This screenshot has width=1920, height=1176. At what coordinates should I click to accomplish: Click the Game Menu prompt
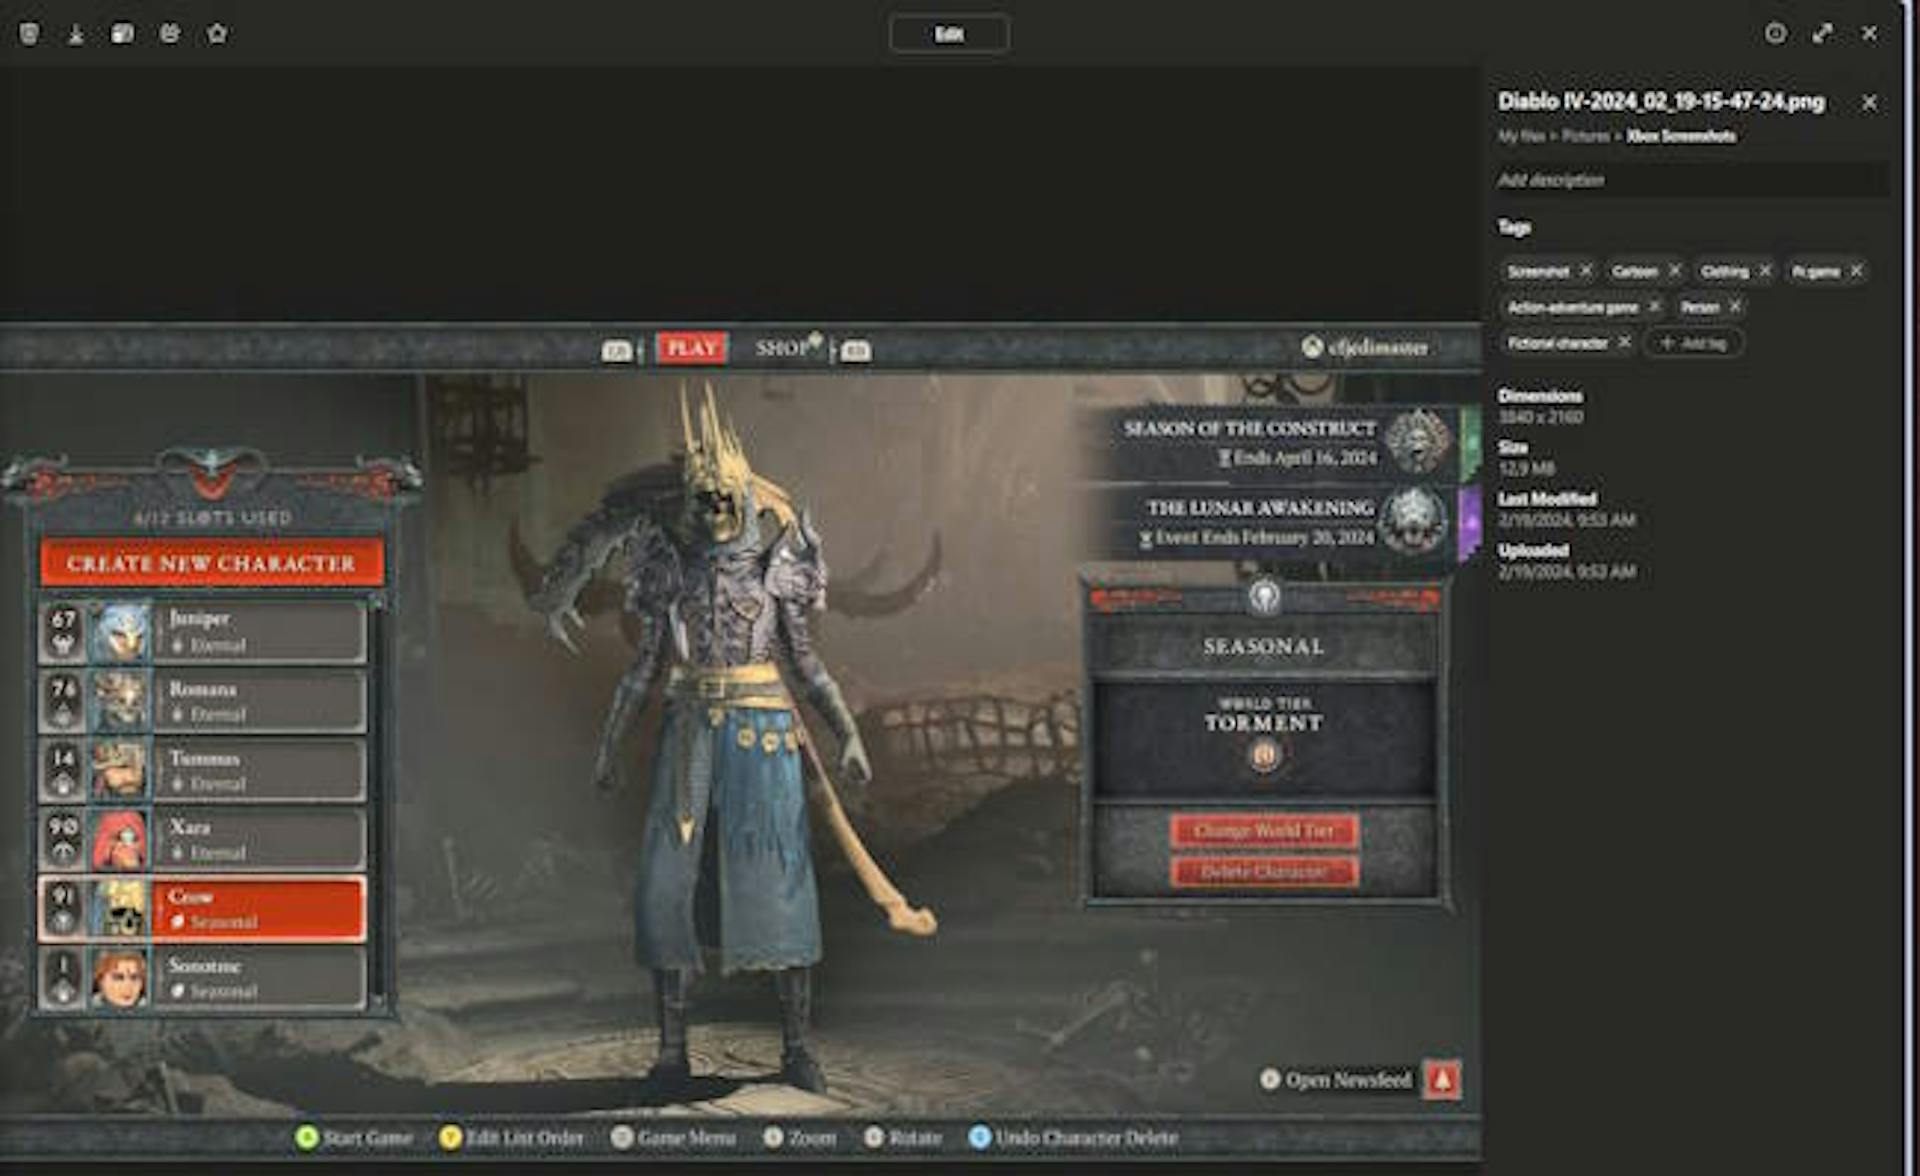(674, 1137)
